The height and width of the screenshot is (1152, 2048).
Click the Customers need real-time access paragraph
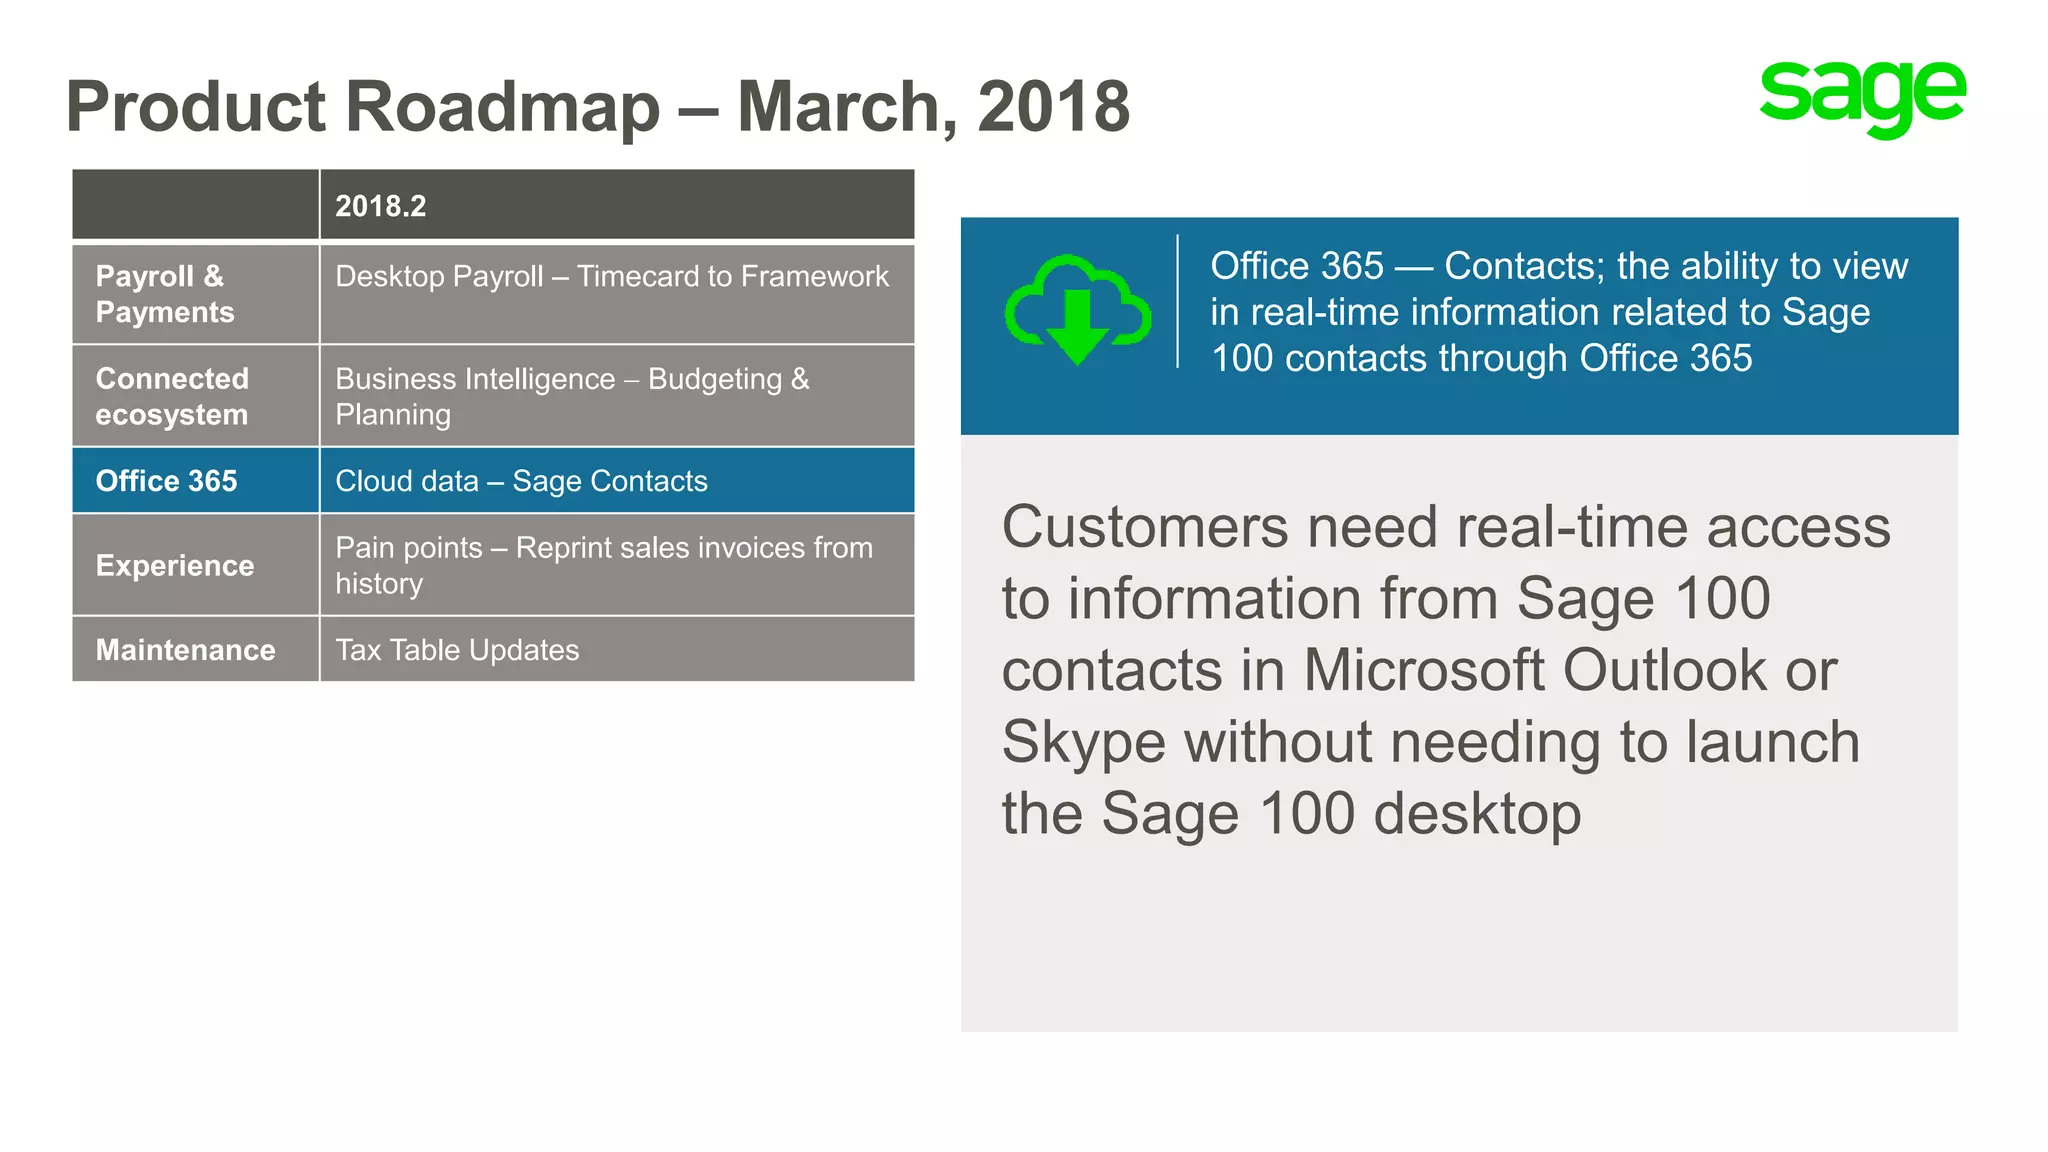tap(1446, 669)
